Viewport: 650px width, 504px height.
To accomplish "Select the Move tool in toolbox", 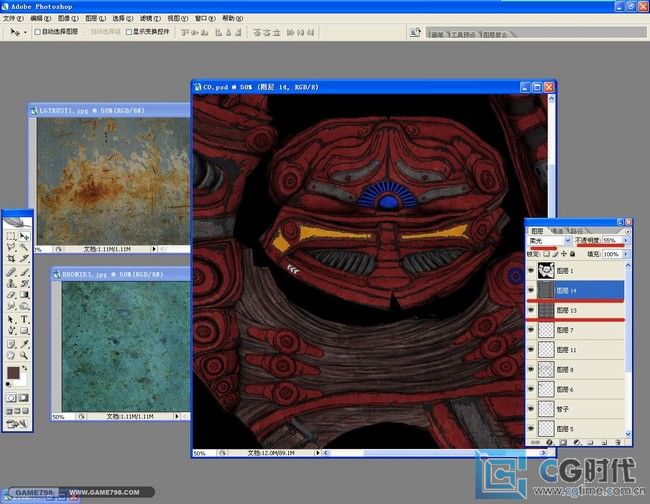I will click(24, 236).
